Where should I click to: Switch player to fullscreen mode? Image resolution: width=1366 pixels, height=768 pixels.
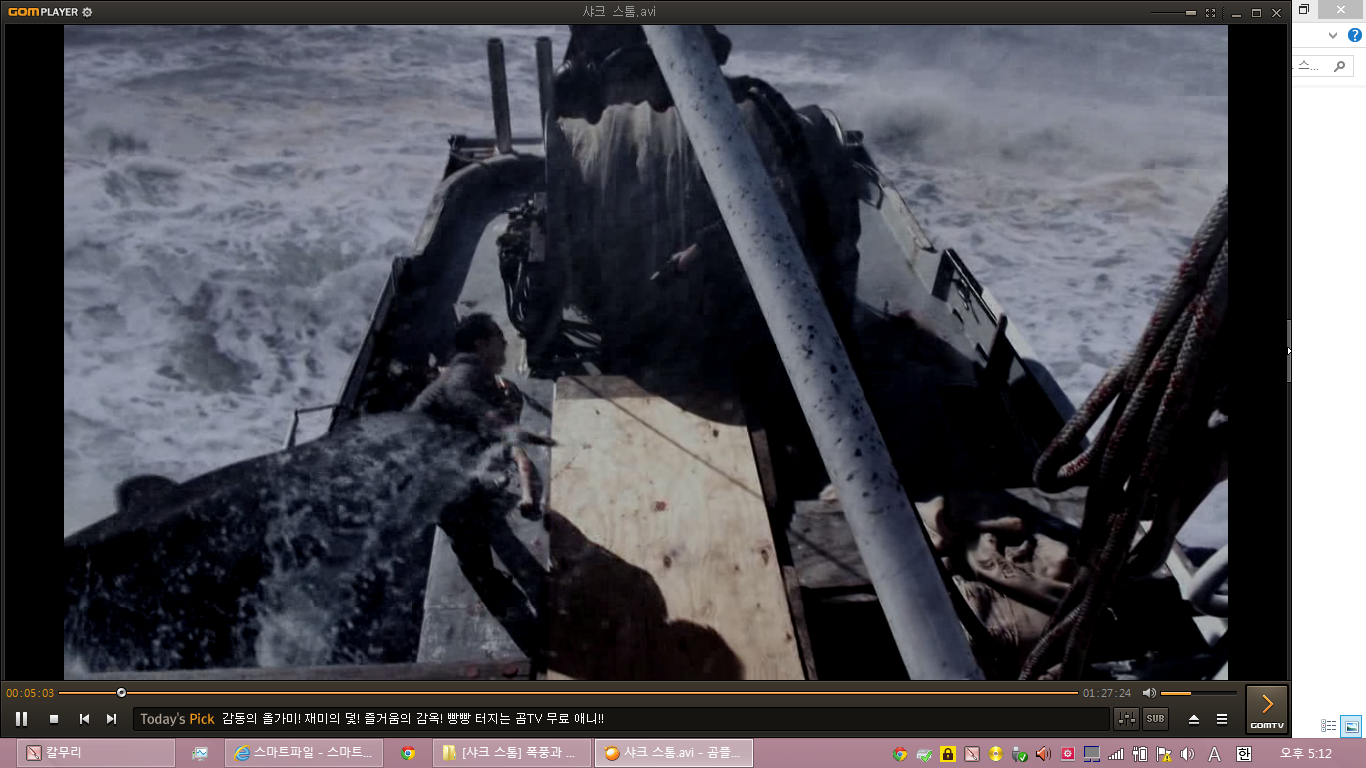pos(1210,13)
